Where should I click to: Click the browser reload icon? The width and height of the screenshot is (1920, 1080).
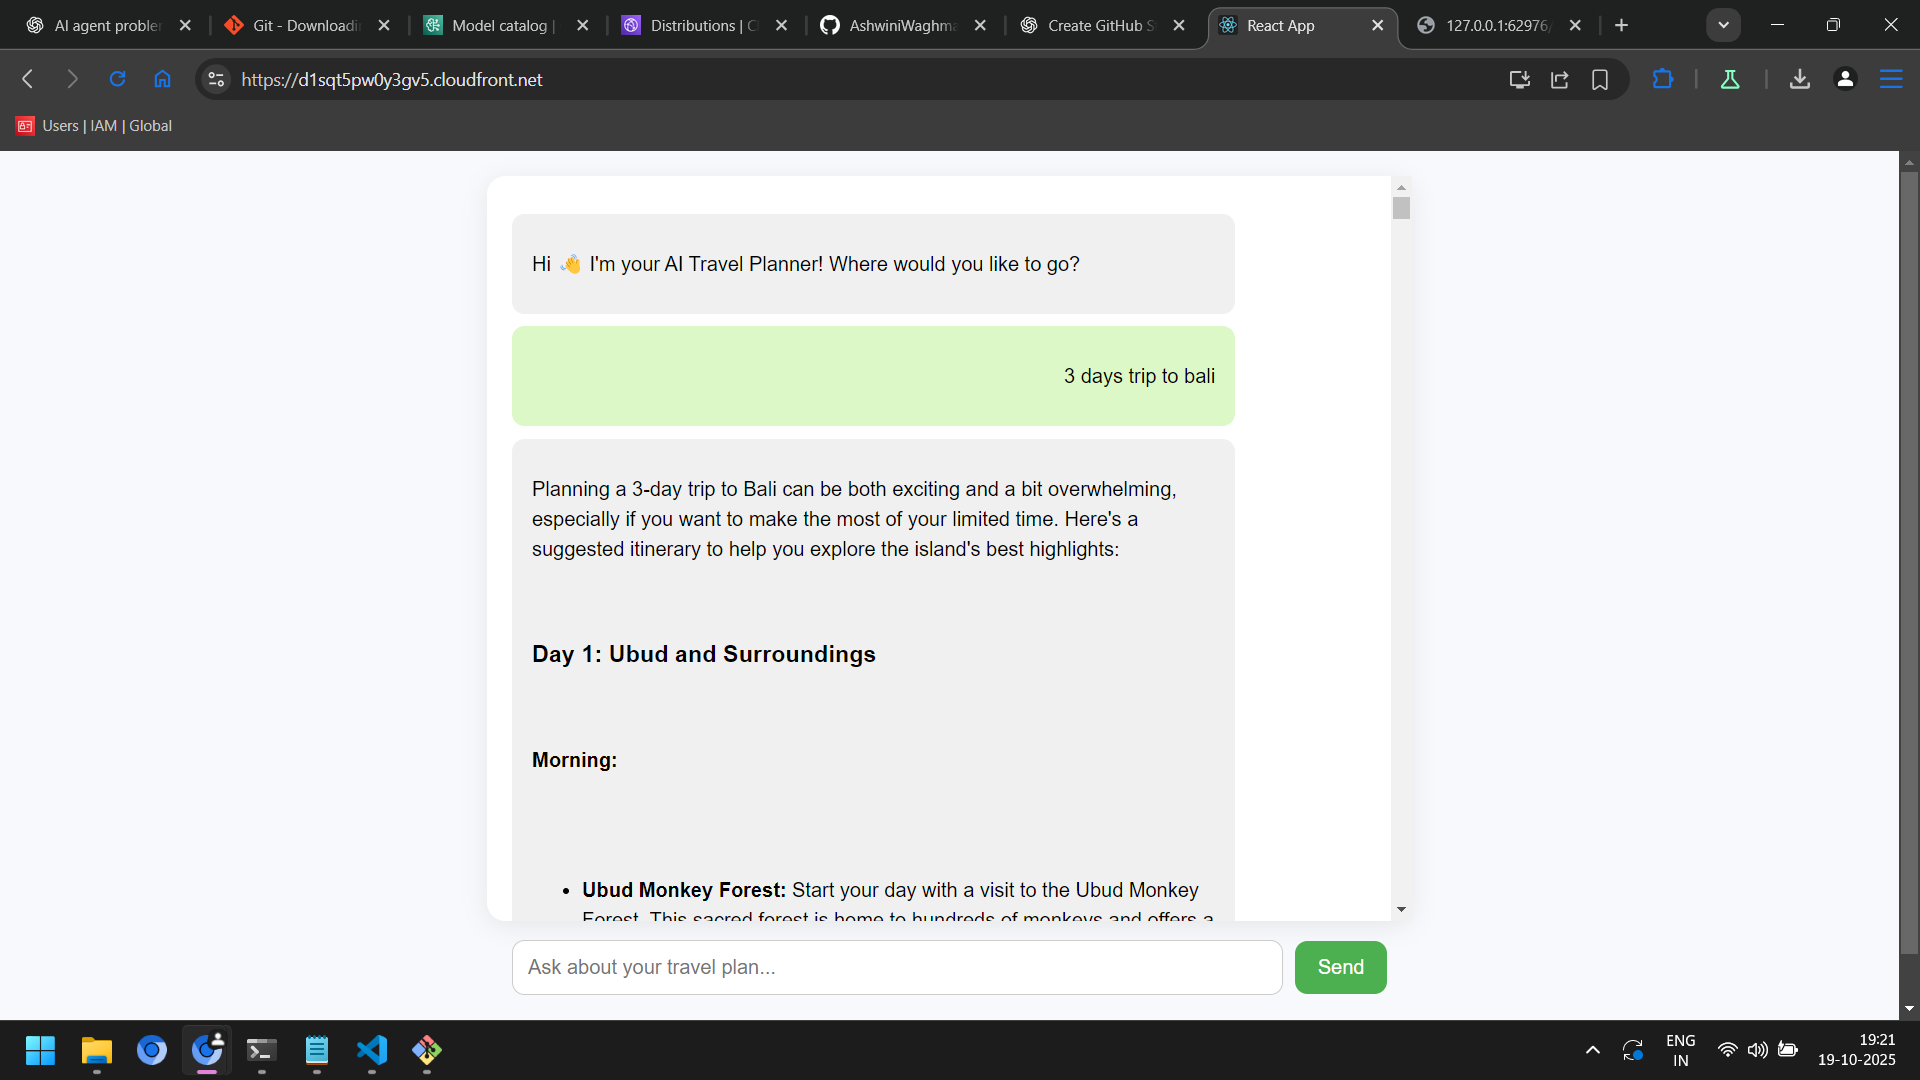click(117, 79)
